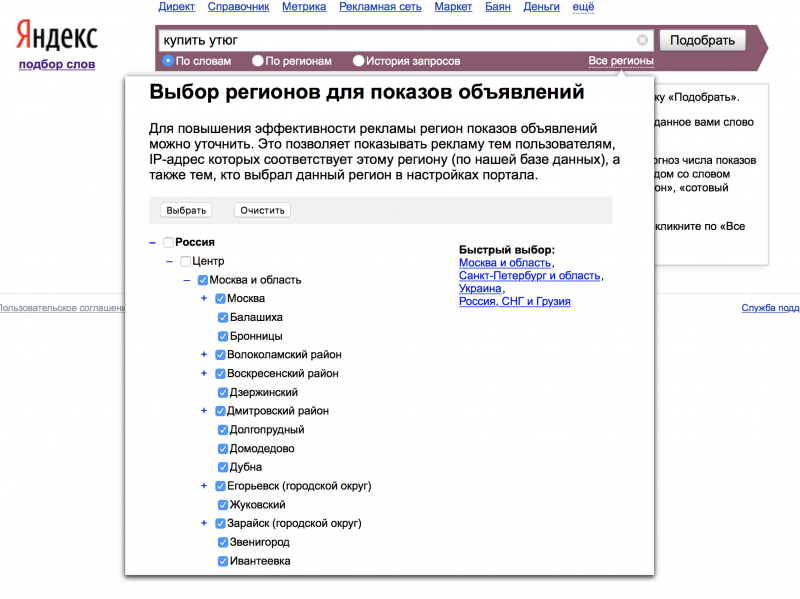The height and width of the screenshot is (599, 800).
Task: Open the 'Служба поддержки' footer link
Action: click(x=770, y=308)
